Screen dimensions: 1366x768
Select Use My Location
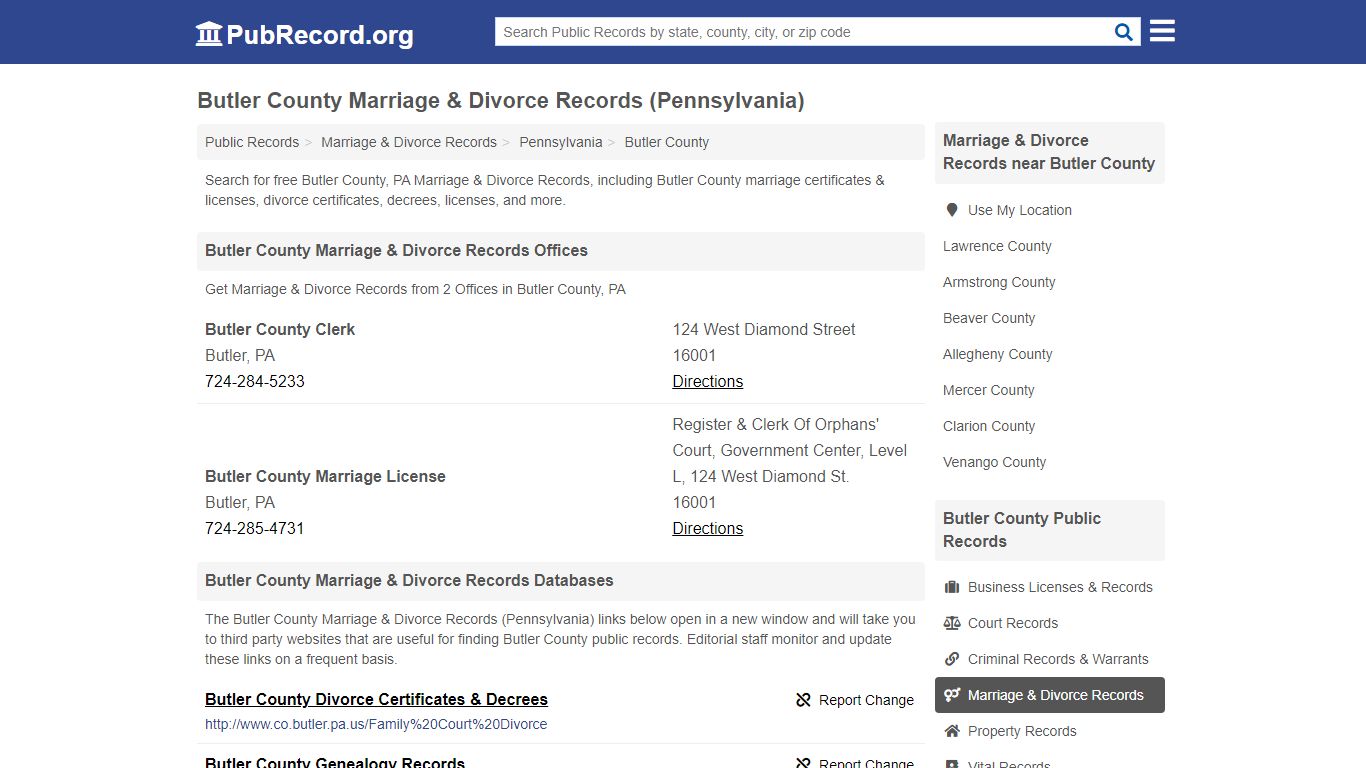click(1020, 210)
